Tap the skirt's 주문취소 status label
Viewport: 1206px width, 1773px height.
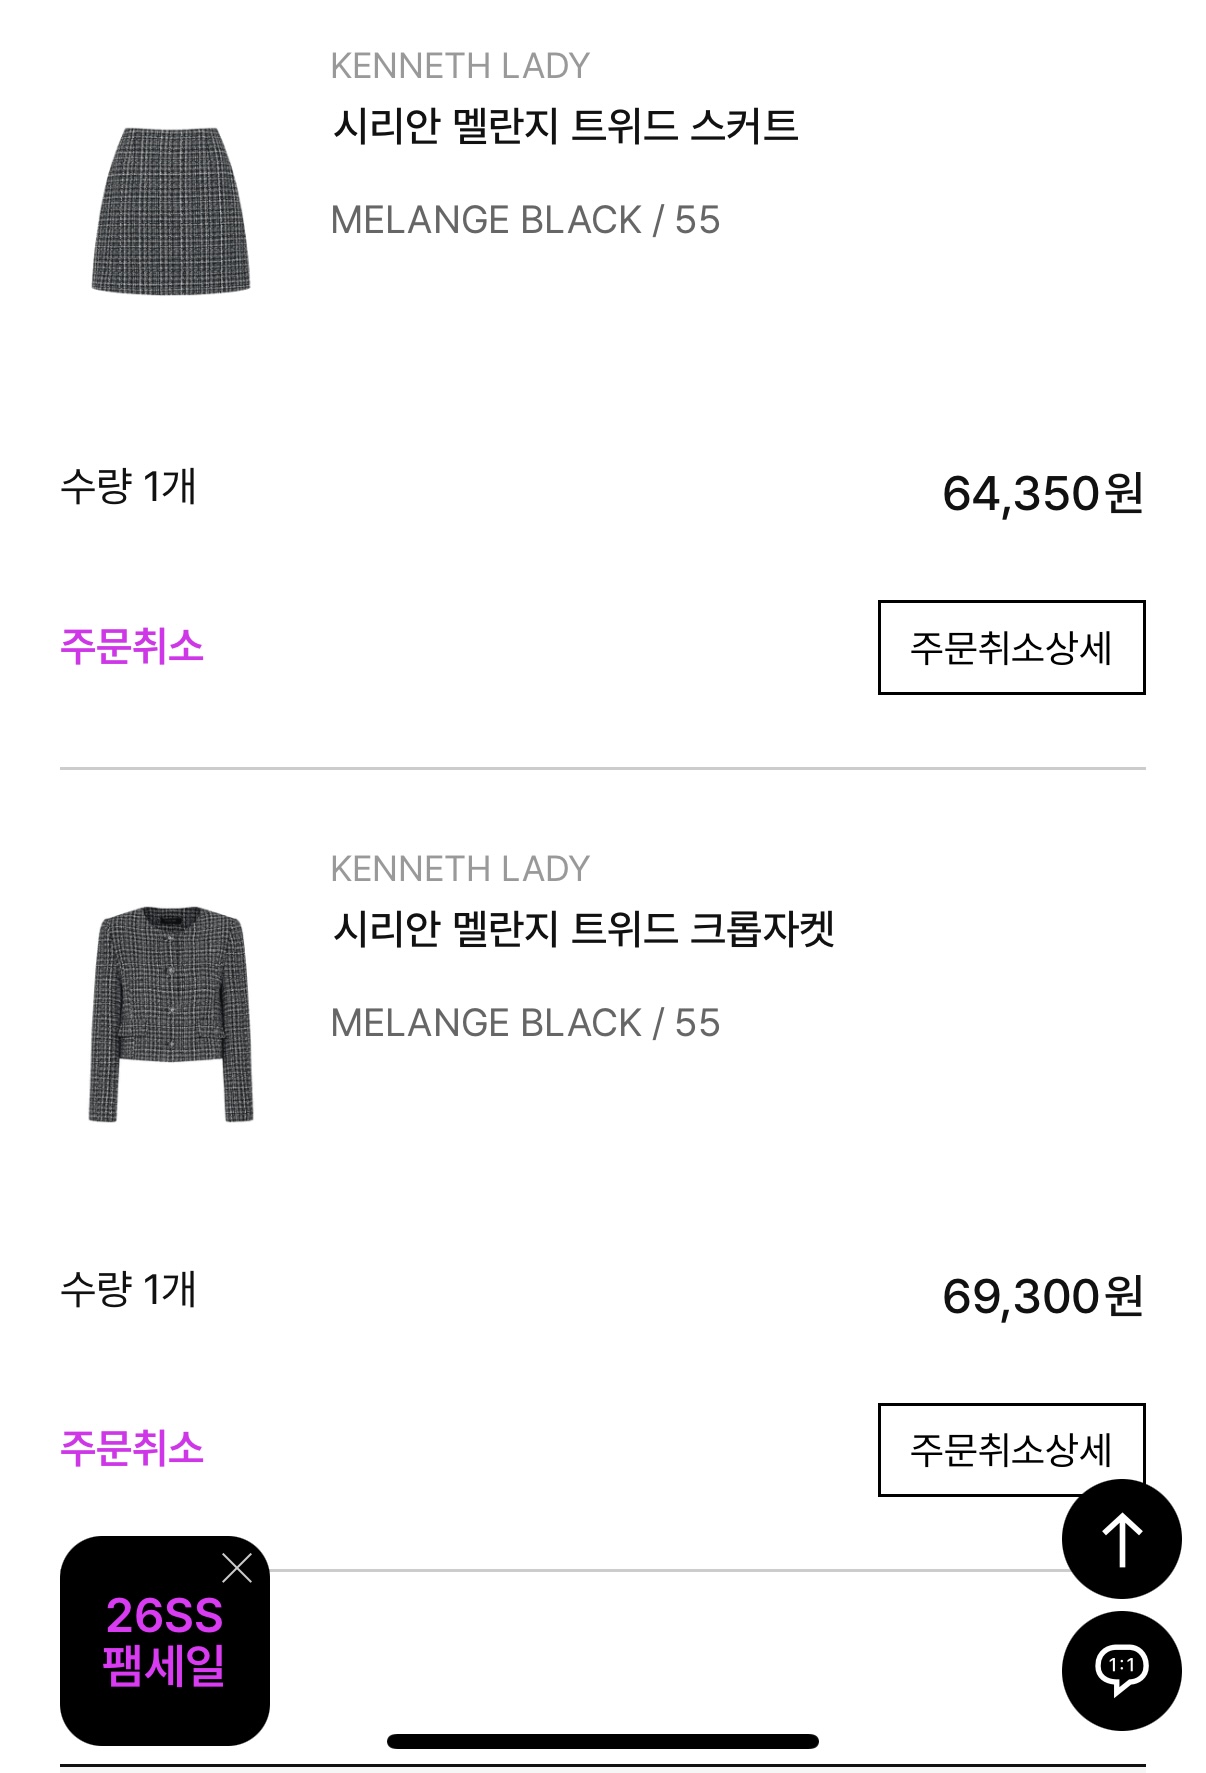point(132,646)
